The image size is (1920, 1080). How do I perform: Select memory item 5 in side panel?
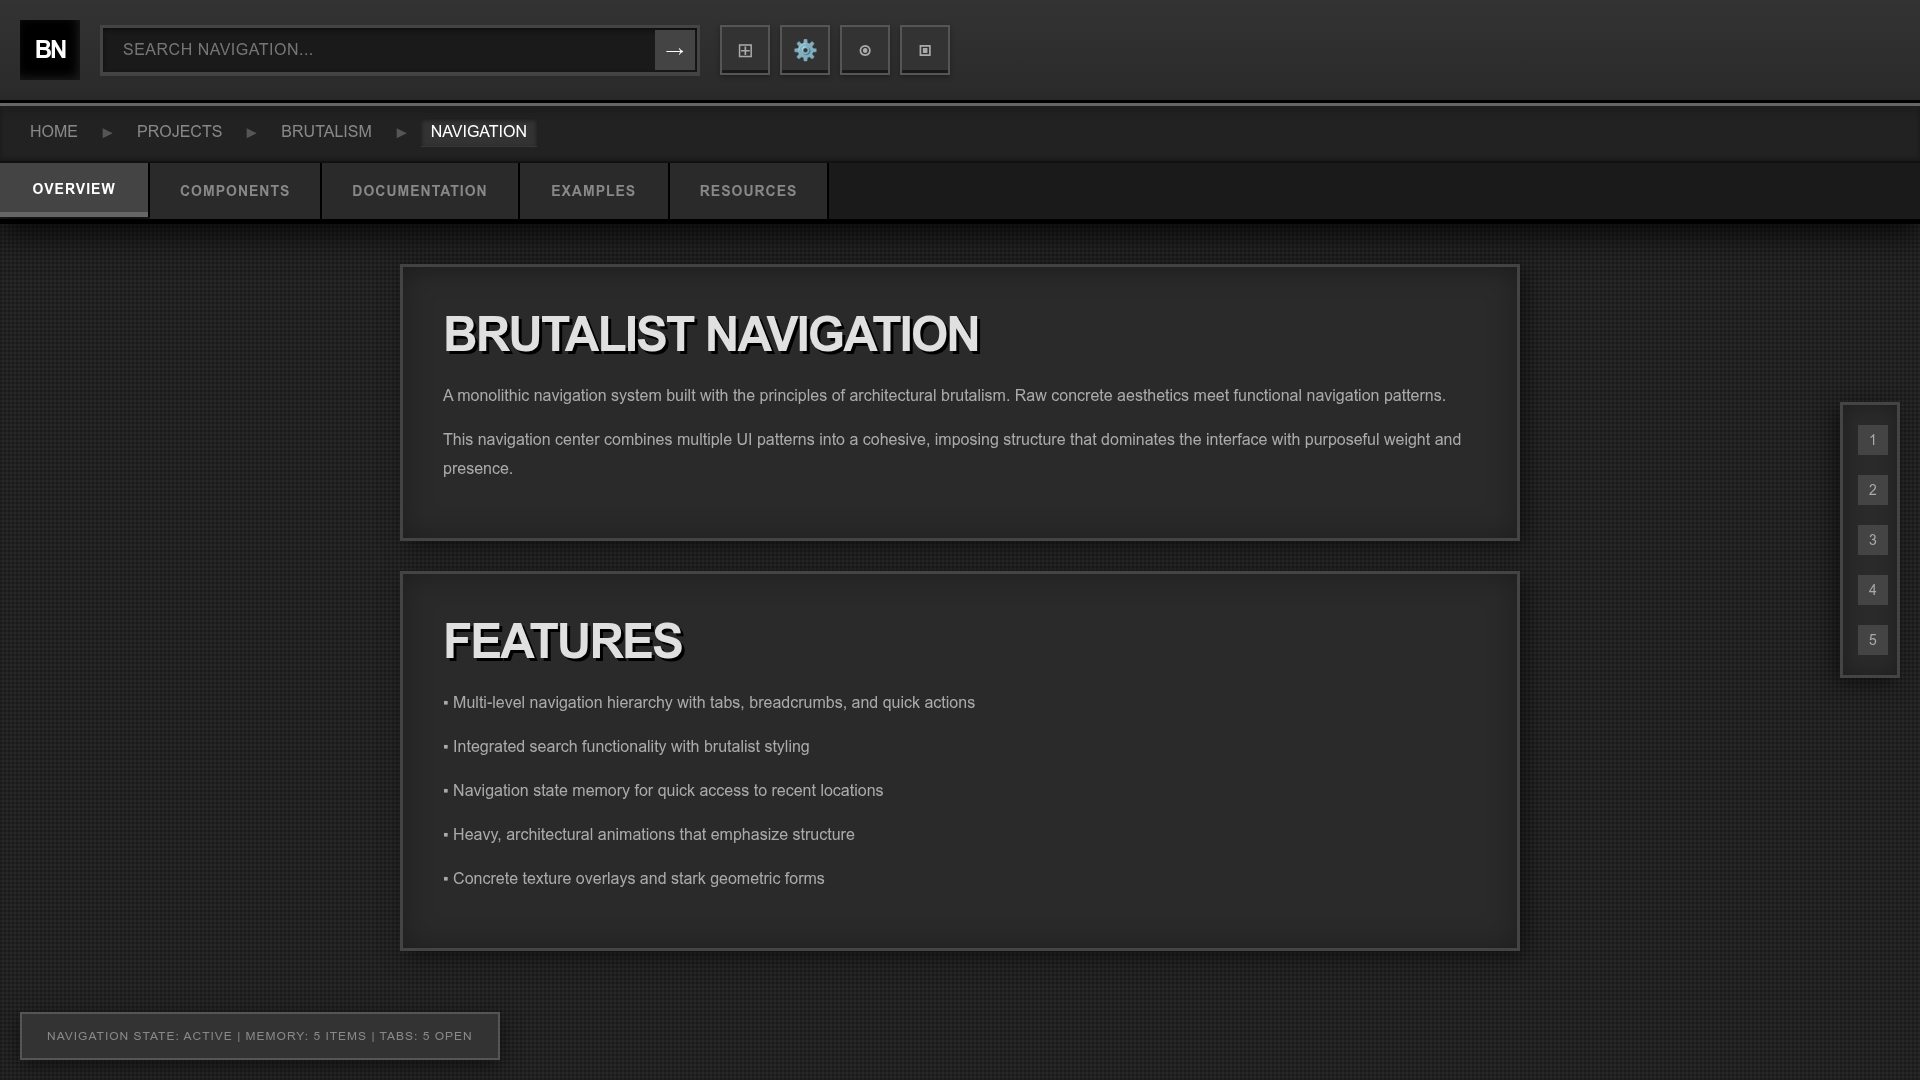[x=1872, y=640]
